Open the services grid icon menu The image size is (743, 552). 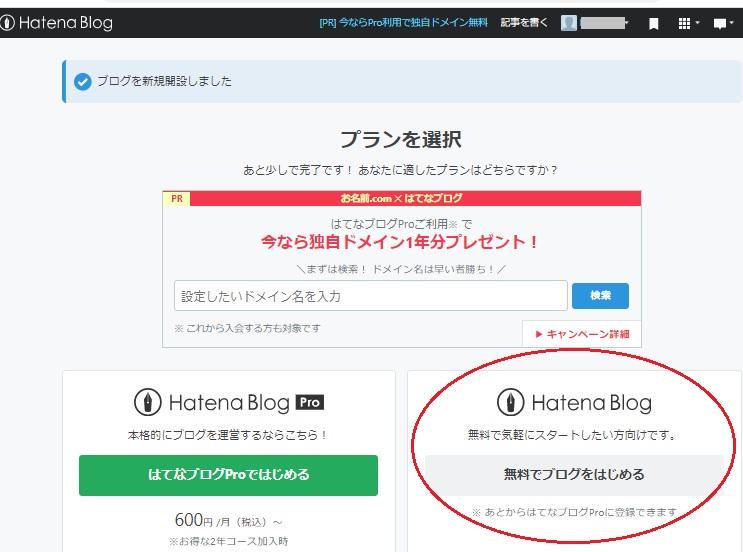point(684,23)
